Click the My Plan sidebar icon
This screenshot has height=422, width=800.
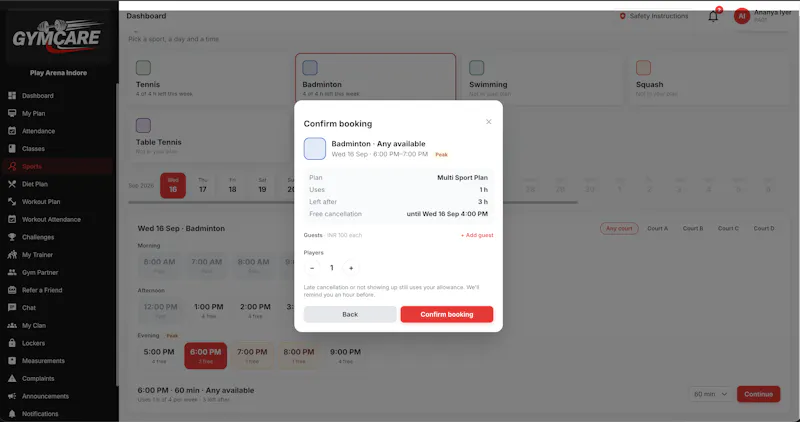(x=12, y=113)
